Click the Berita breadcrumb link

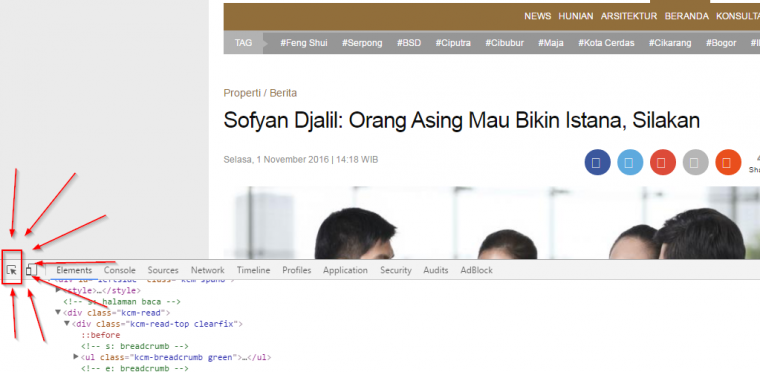[x=283, y=93]
